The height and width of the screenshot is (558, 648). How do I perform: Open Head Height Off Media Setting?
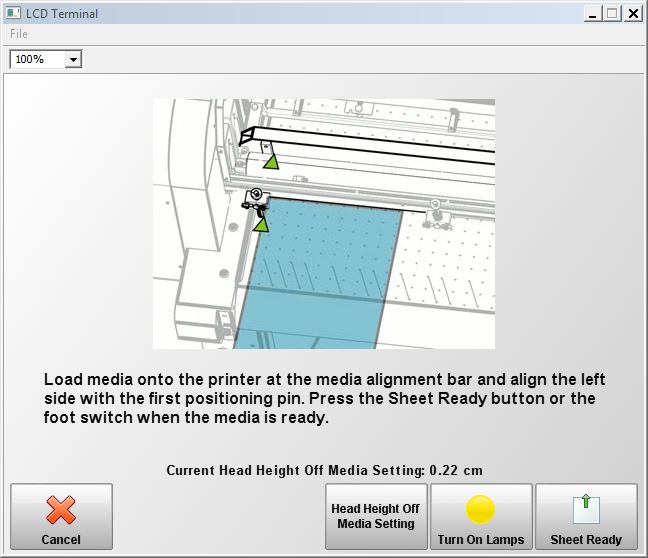376,516
